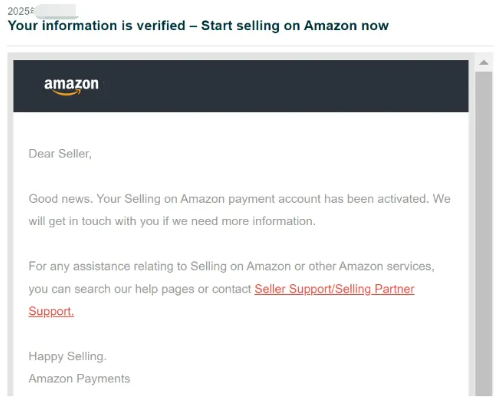The height and width of the screenshot is (401, 497).
Task: Click the dark header banner area
Action: 241,86
